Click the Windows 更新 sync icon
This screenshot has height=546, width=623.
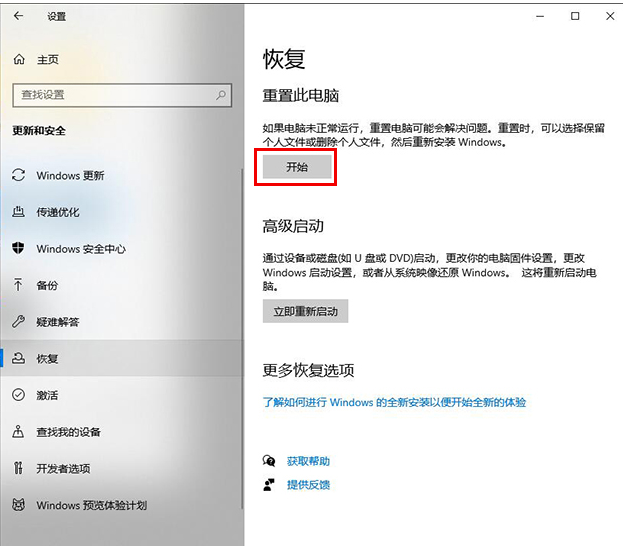point(18,175)
